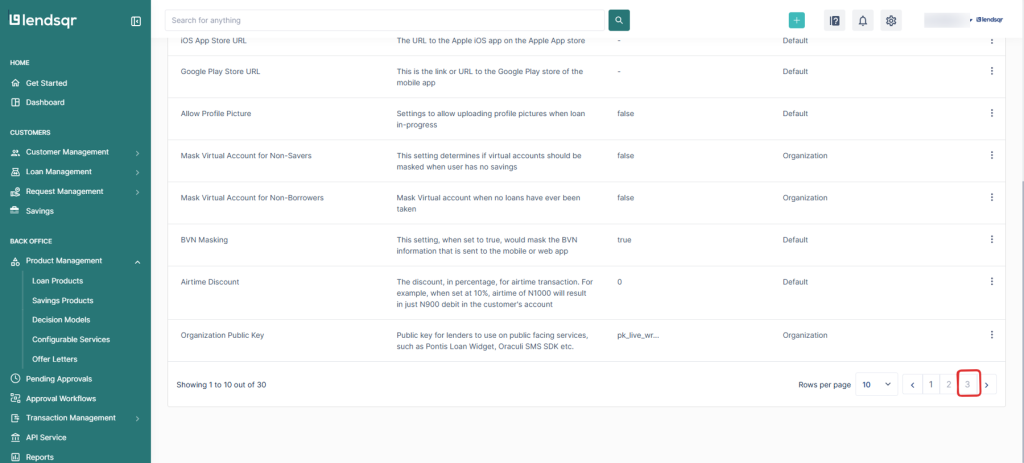Select Configurable Services in the sidebar
This screenshot has width=1024, height=463.
[x=71, y=340]
